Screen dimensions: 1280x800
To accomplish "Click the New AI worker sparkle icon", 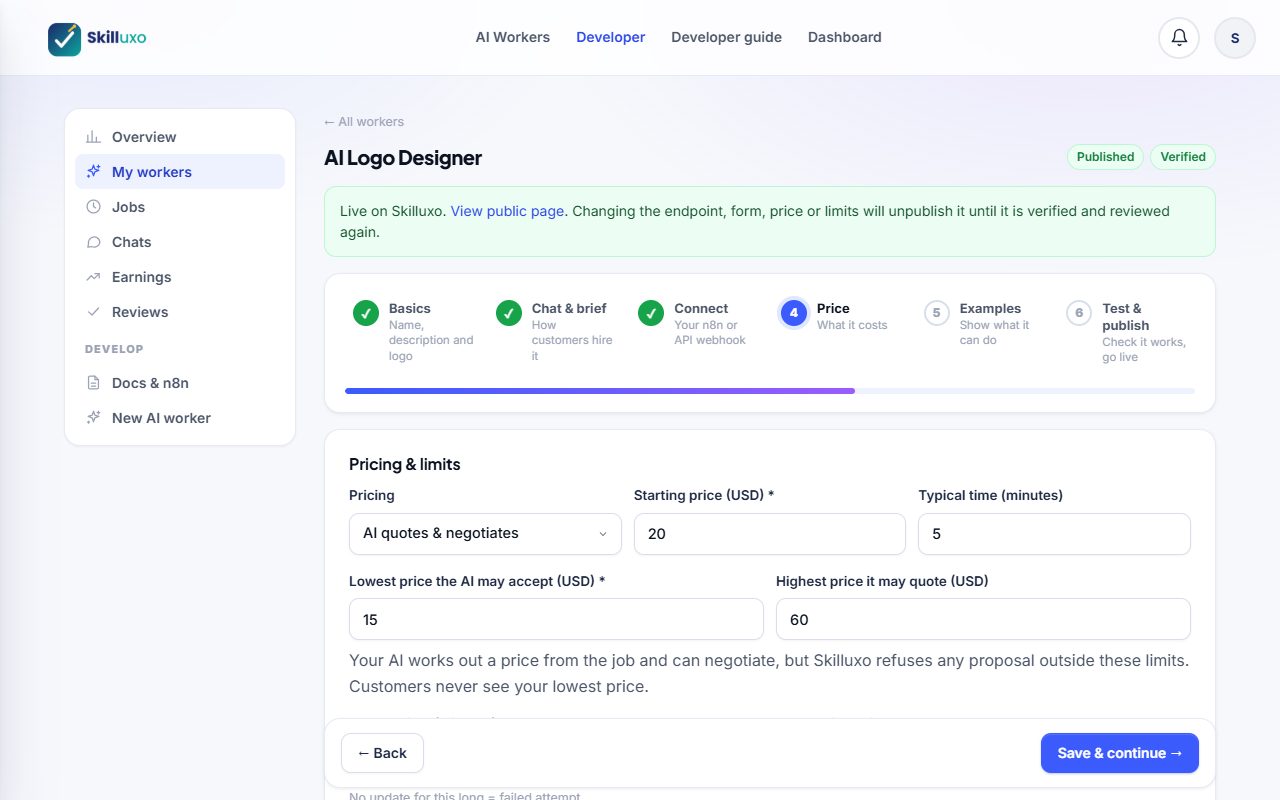I will tap(94, 418).
